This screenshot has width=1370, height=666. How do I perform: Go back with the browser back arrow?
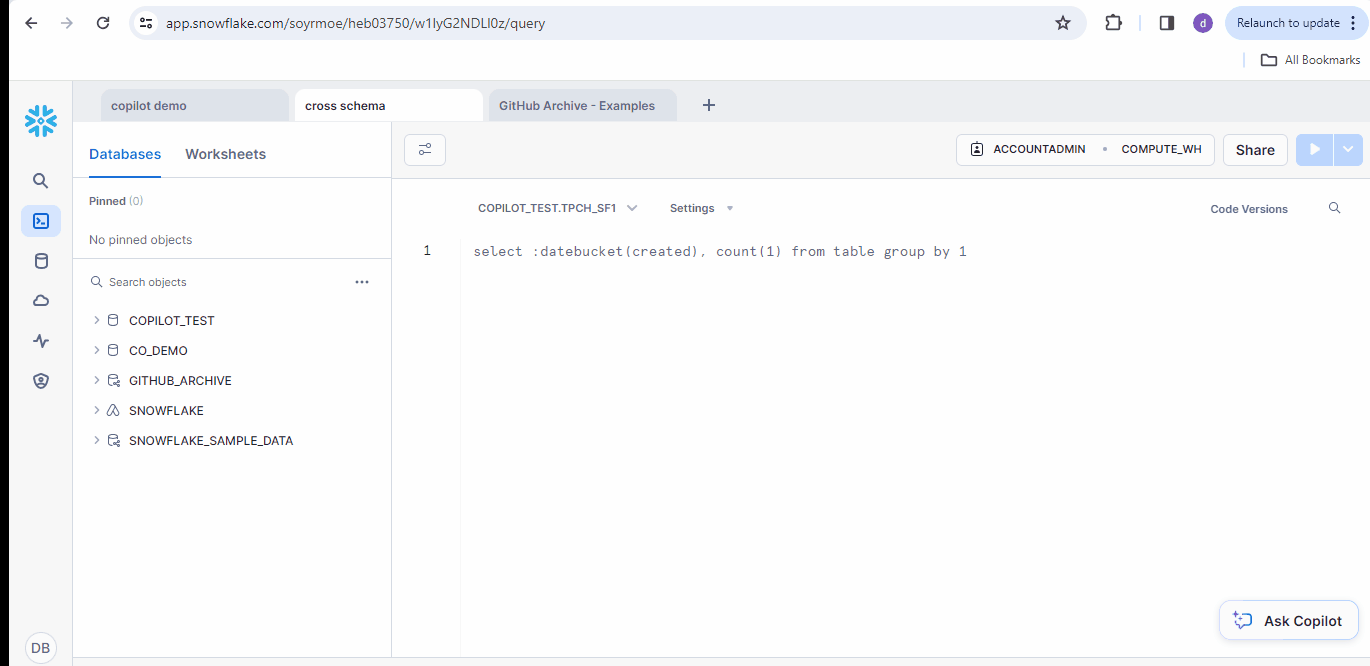(x=31, y=23)
